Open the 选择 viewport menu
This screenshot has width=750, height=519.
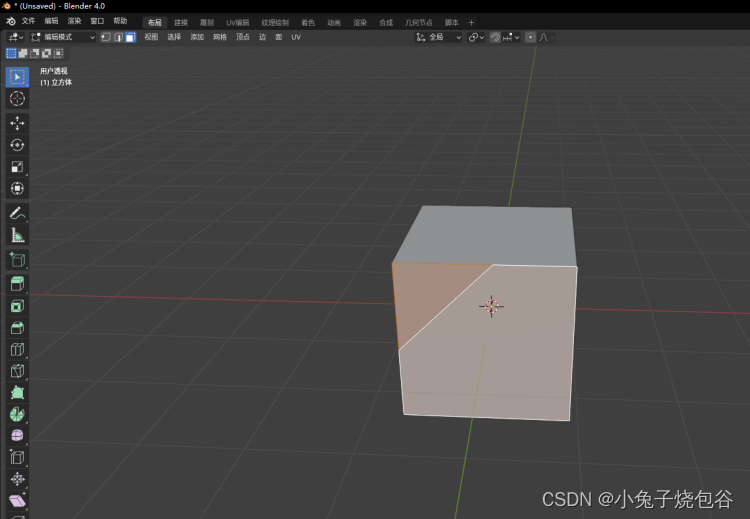174,37
